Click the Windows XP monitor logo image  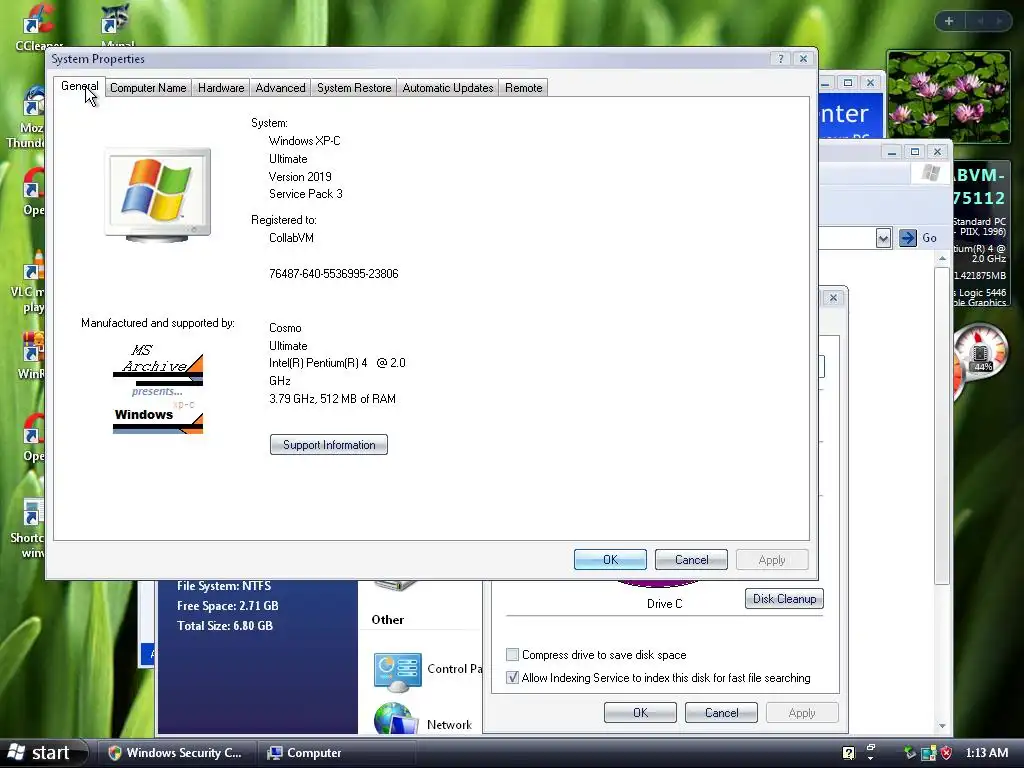click(157, 195)
